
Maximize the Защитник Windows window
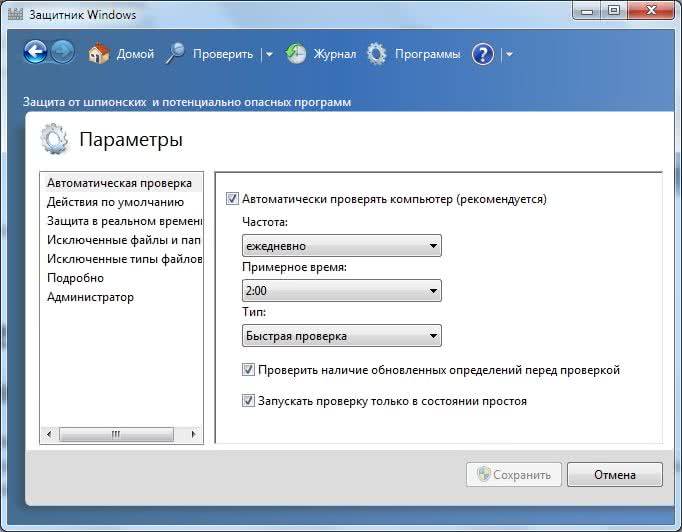614,10
